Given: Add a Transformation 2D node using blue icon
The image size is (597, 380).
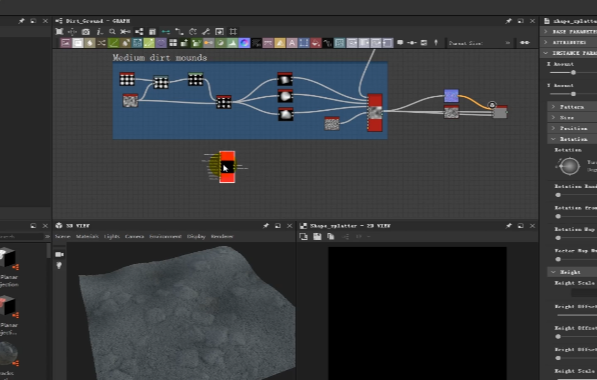Looking at the screenshot, I should tap(303, 43).
